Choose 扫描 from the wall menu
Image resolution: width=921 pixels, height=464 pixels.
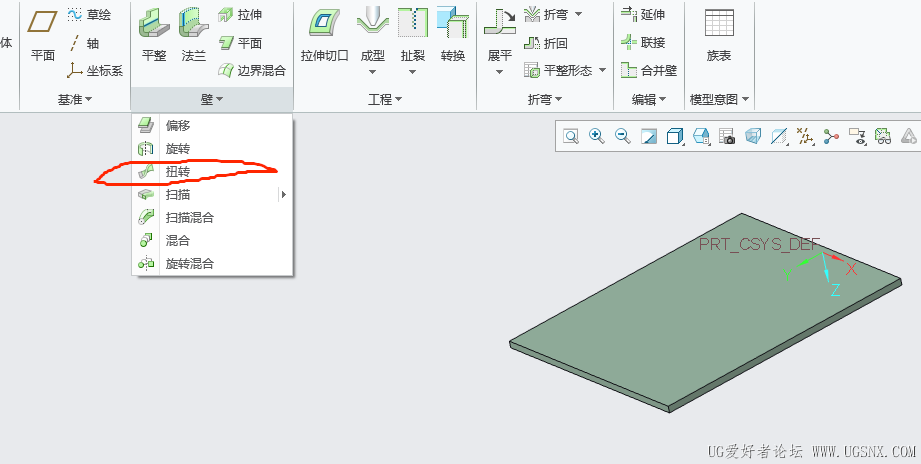211,194
